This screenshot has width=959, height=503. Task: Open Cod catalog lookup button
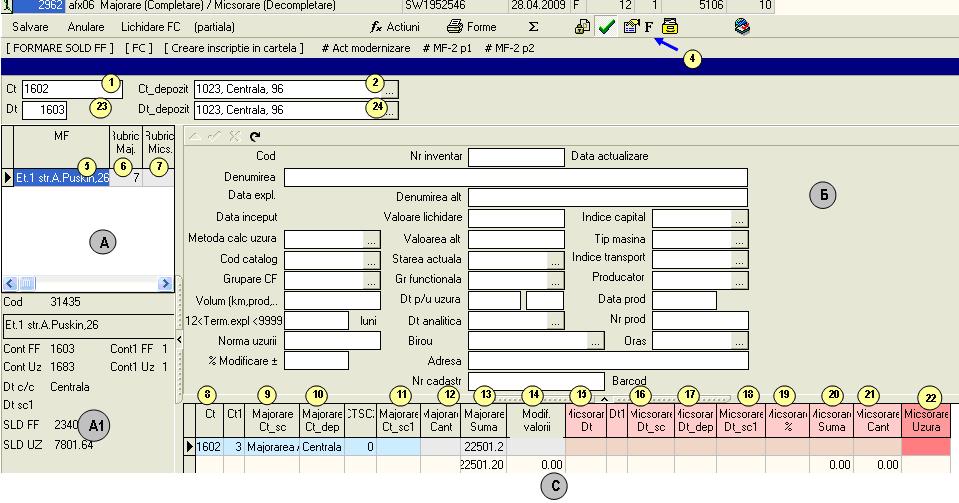[x=371, y=261]
